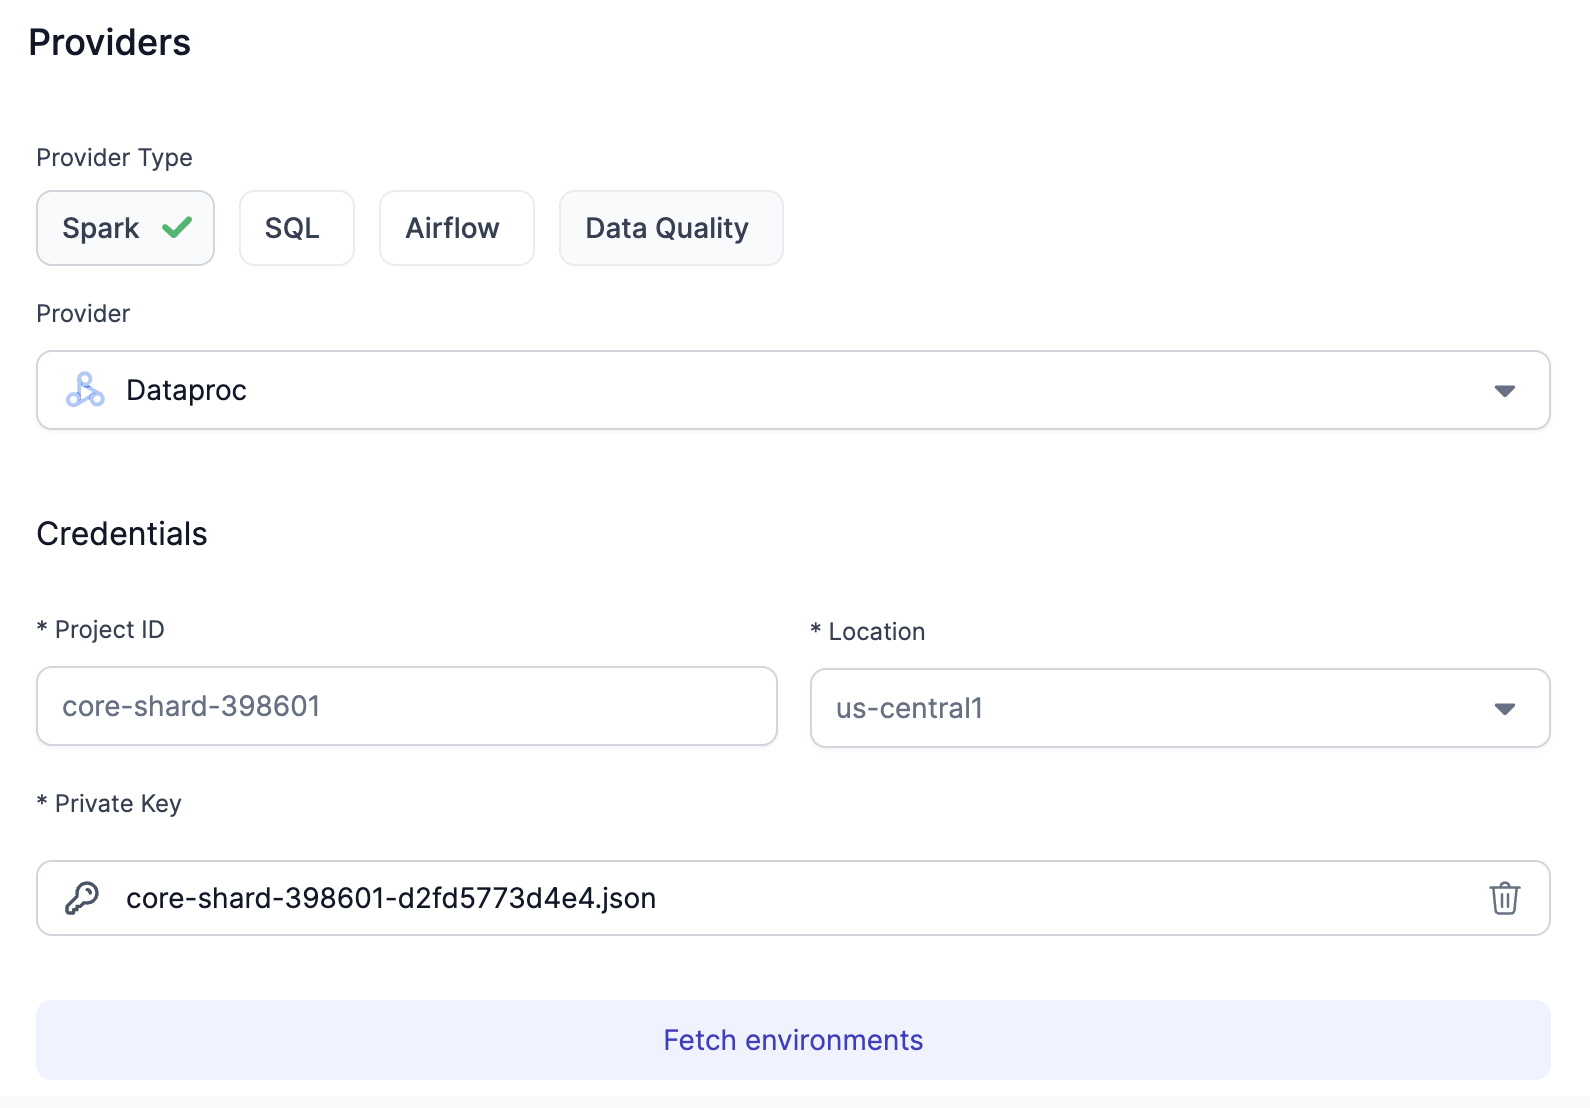Select the SQL provider type
1590x1108 pixels.
click(x=297, y=228)
